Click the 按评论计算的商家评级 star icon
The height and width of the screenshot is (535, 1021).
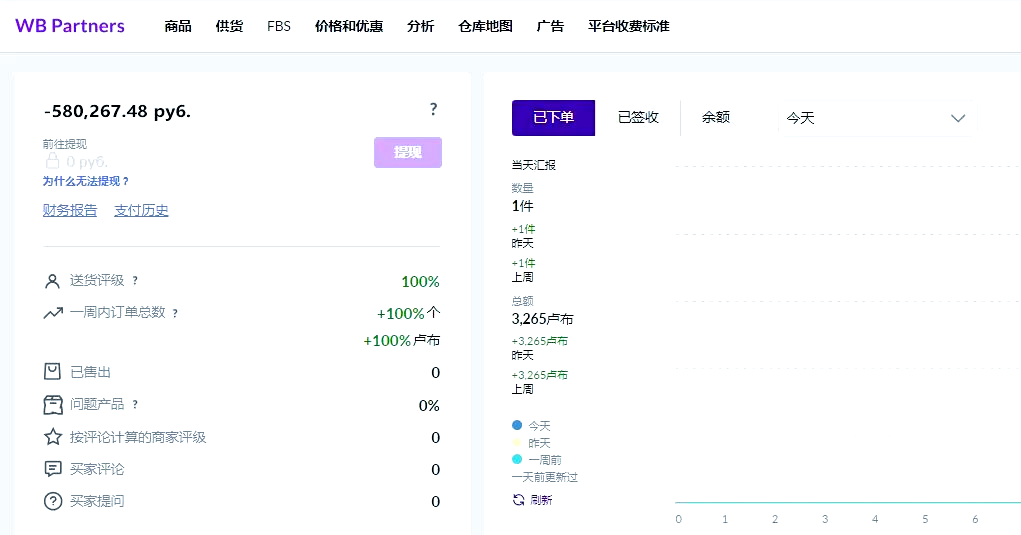tap(53, 437)
